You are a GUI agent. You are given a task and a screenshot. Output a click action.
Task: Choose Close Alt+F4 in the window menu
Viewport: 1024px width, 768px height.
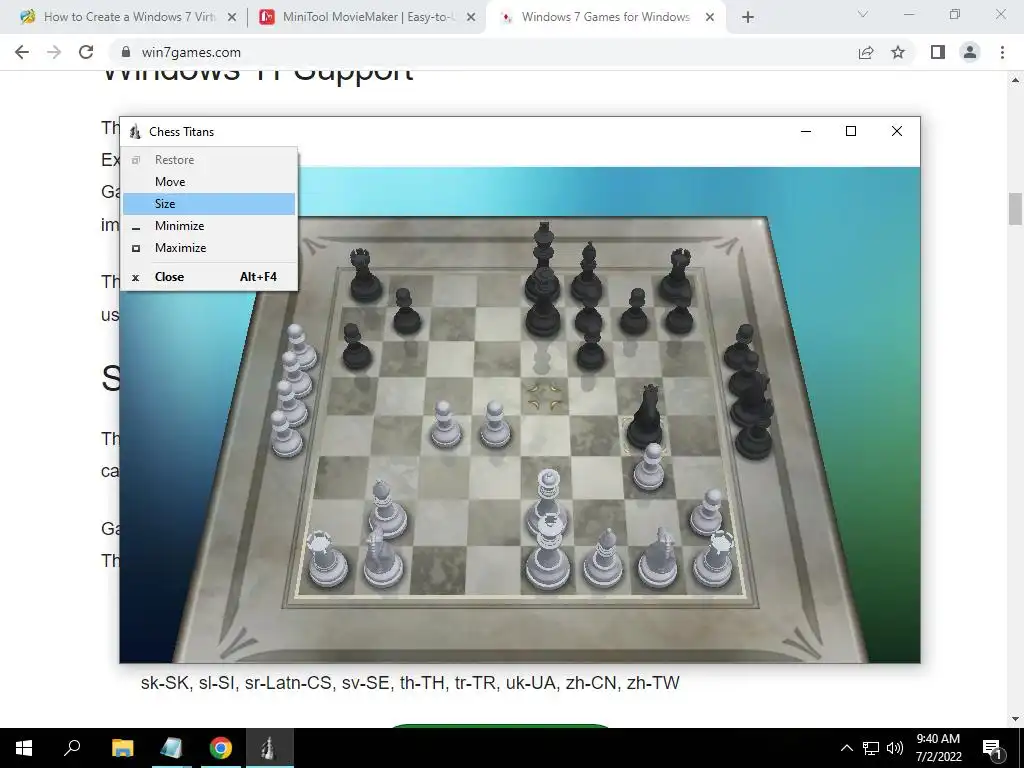[x=209, y=277]
